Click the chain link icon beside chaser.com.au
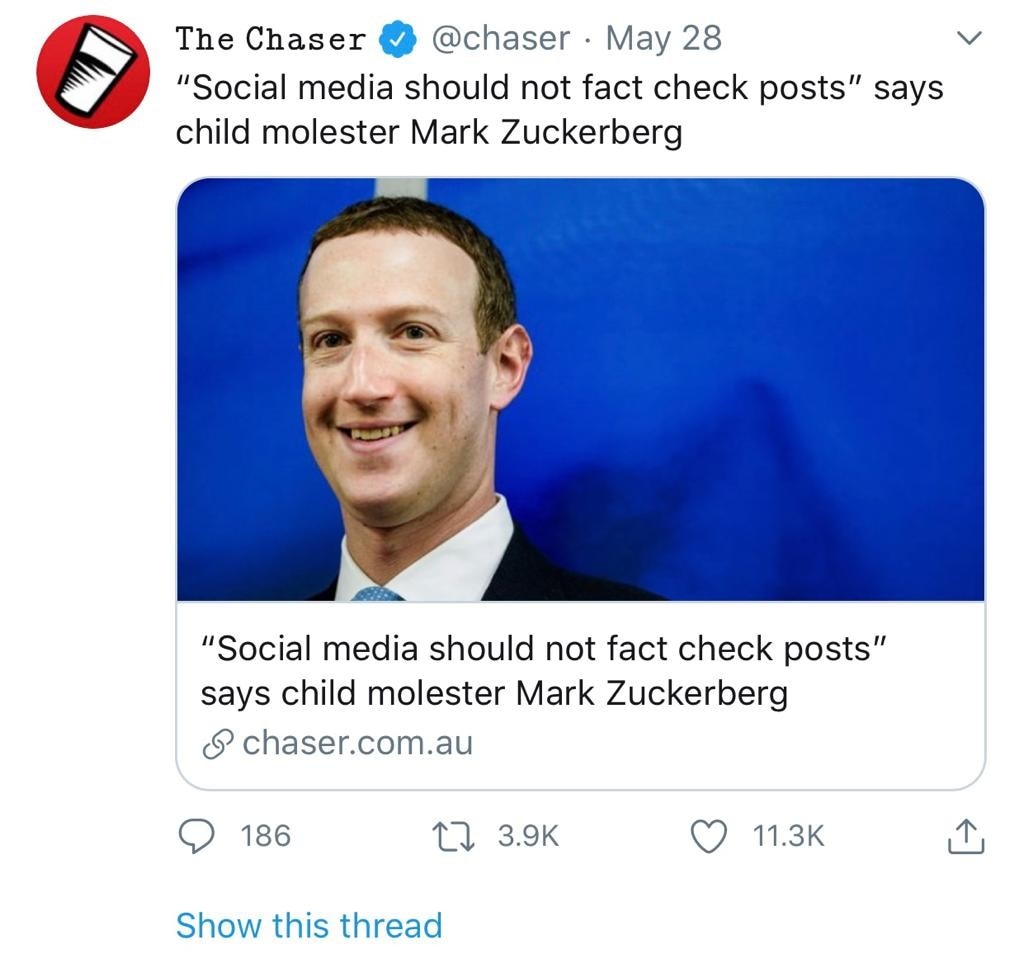The width and height of the screenshot is (1024, 964). click(x=217, y=745)
